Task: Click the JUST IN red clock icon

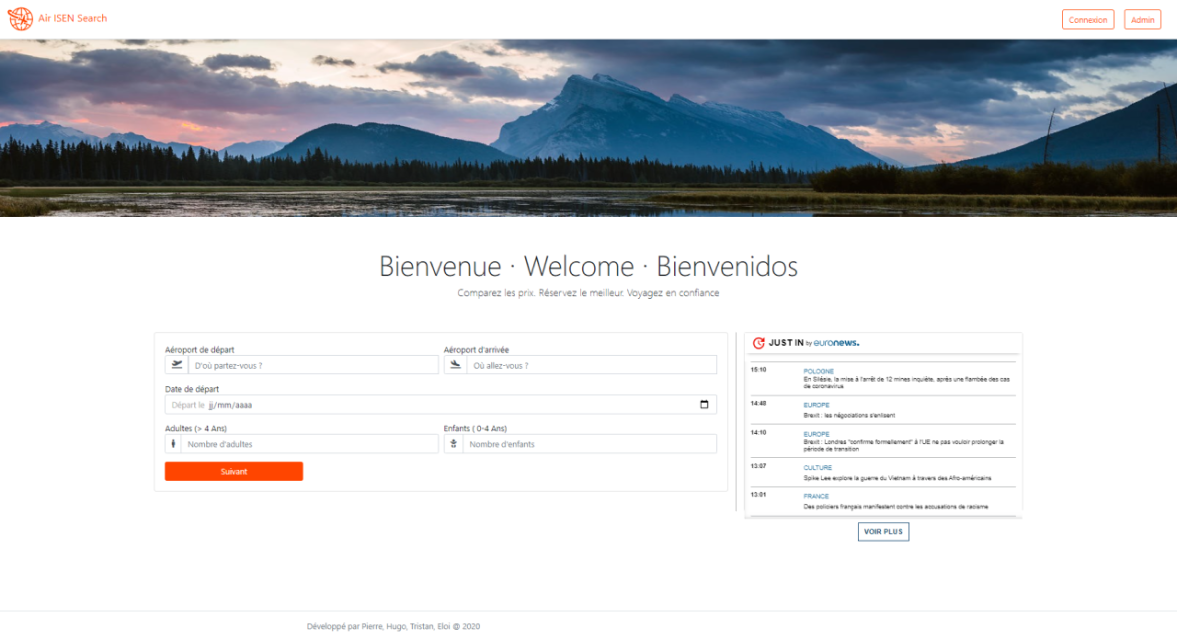Action: [761, 342]
